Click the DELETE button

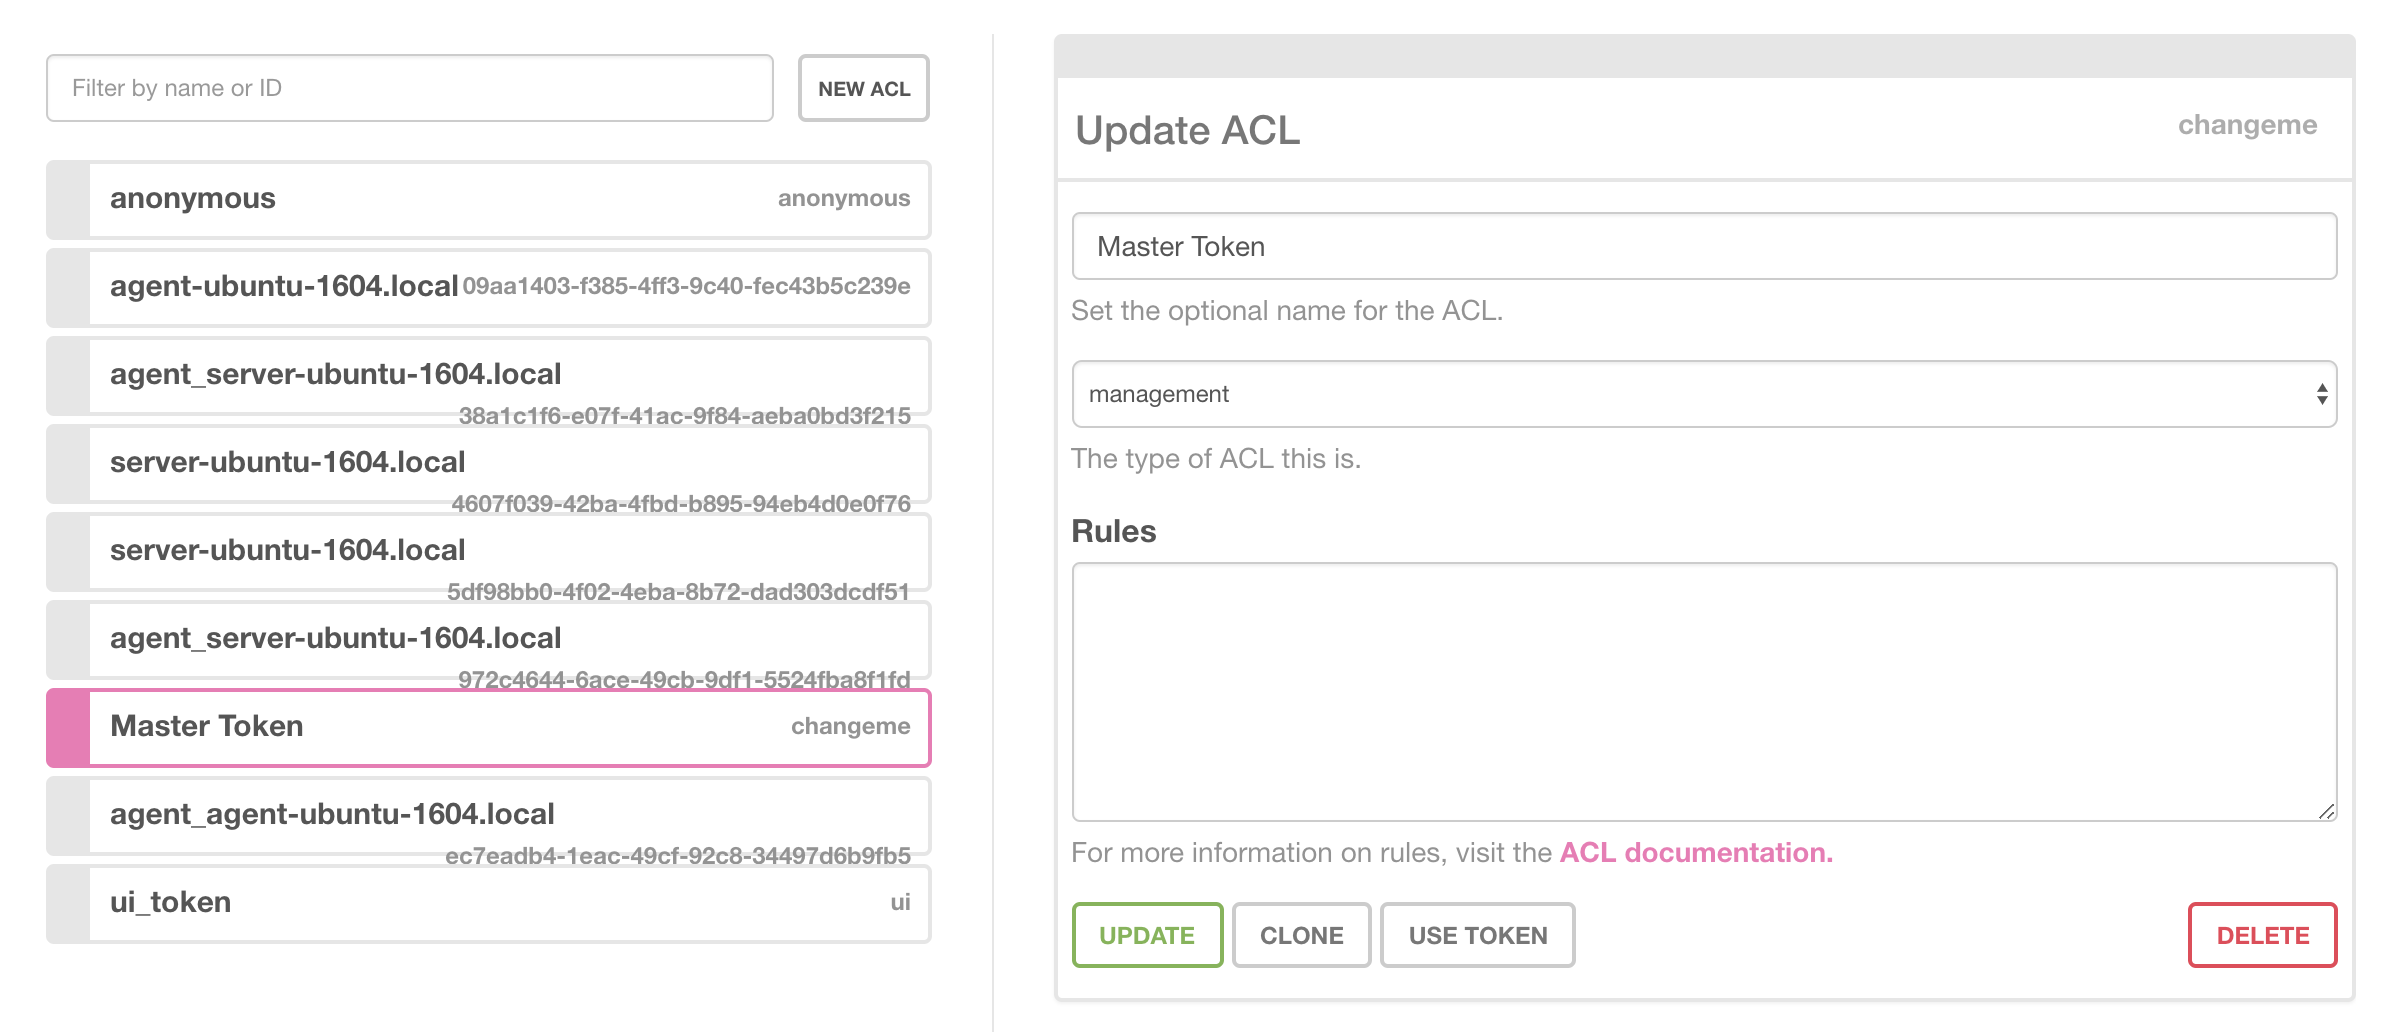click(x=2263, y=935)
